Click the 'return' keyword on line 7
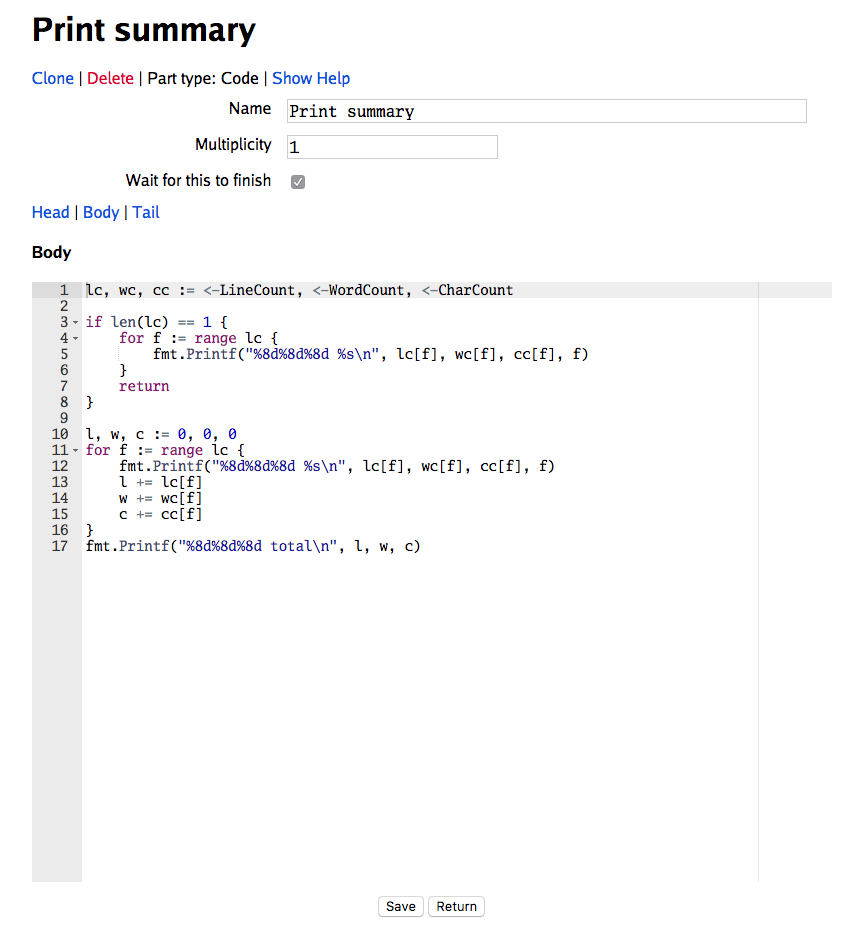Screen dimensions: 843x950 pos(144,386)
